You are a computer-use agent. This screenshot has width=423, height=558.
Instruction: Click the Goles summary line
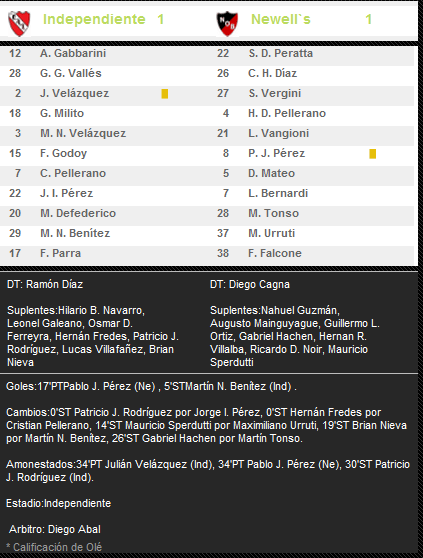(151, 386)
